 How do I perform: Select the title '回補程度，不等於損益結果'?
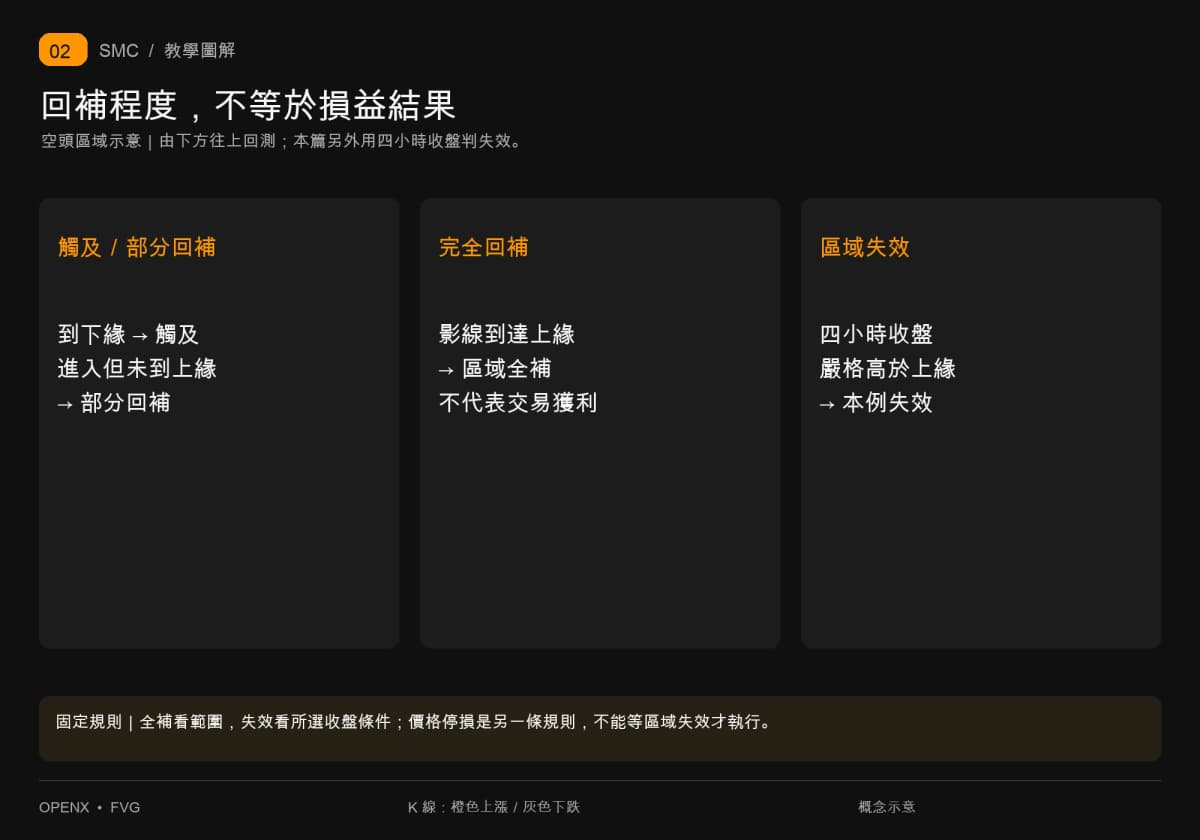click(x=248, y=105)
